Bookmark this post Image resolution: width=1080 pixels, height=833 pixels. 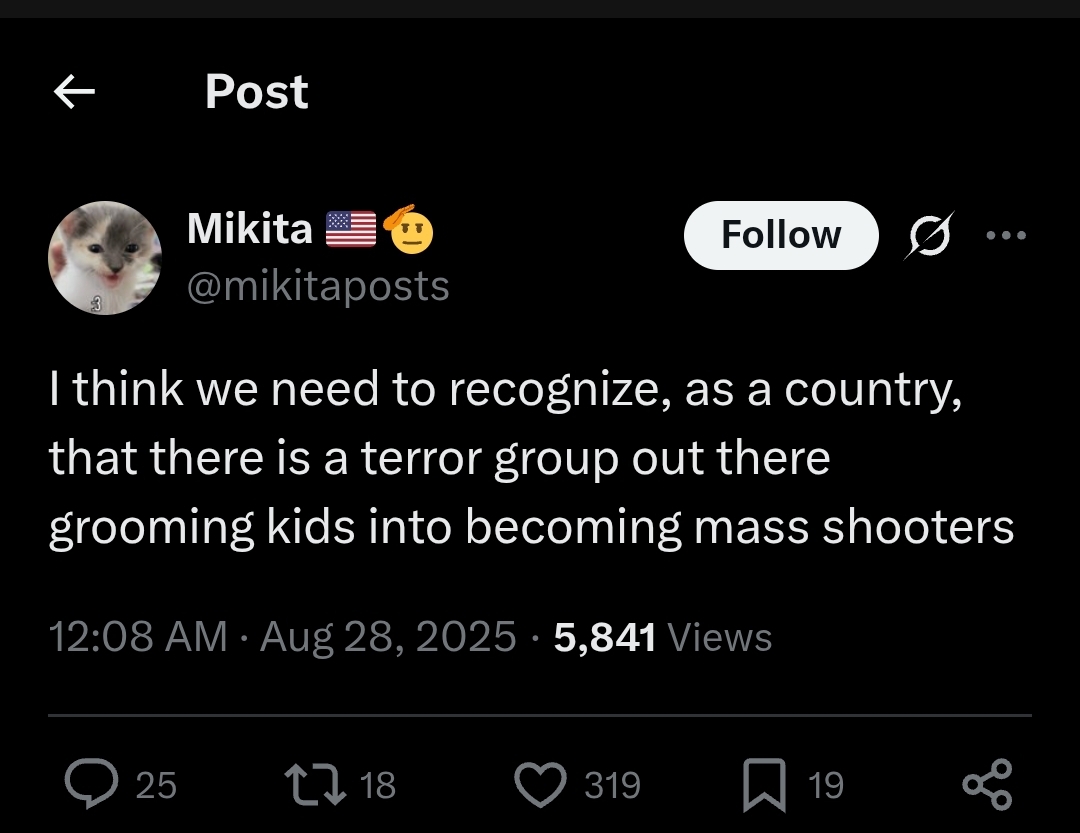pyautogui.click(x=762, y=785)
